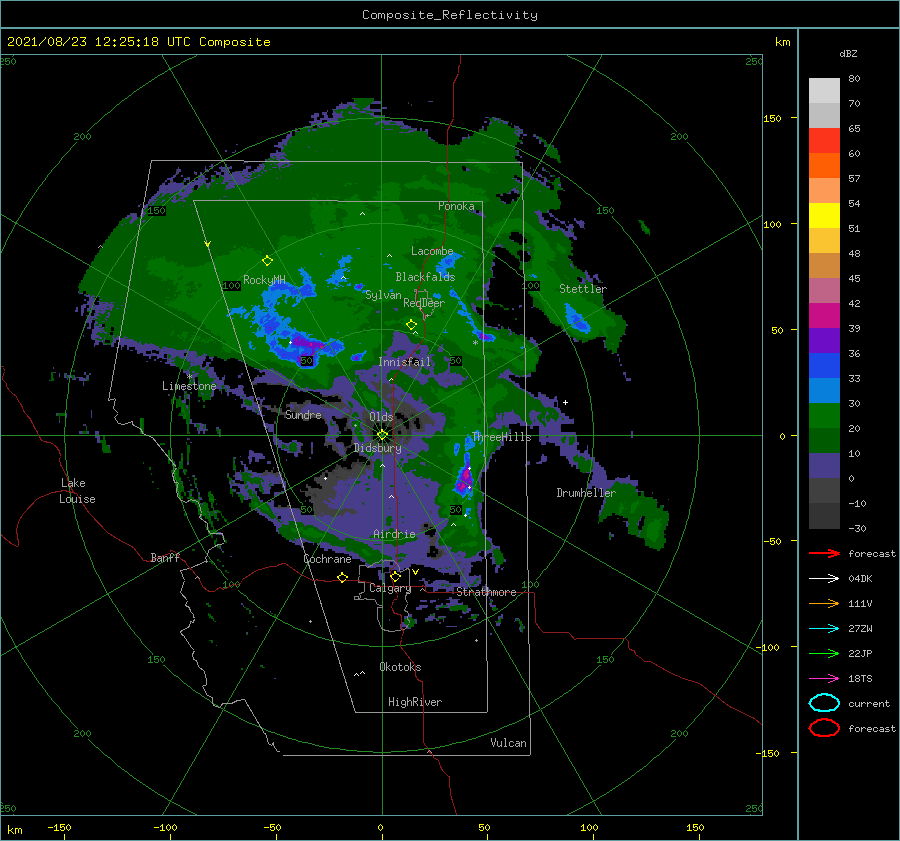Click the HighRiver city label
Image resolution: width=900 pixels, height=841 pixels.
pyautogui.click(x=415, y=702)
